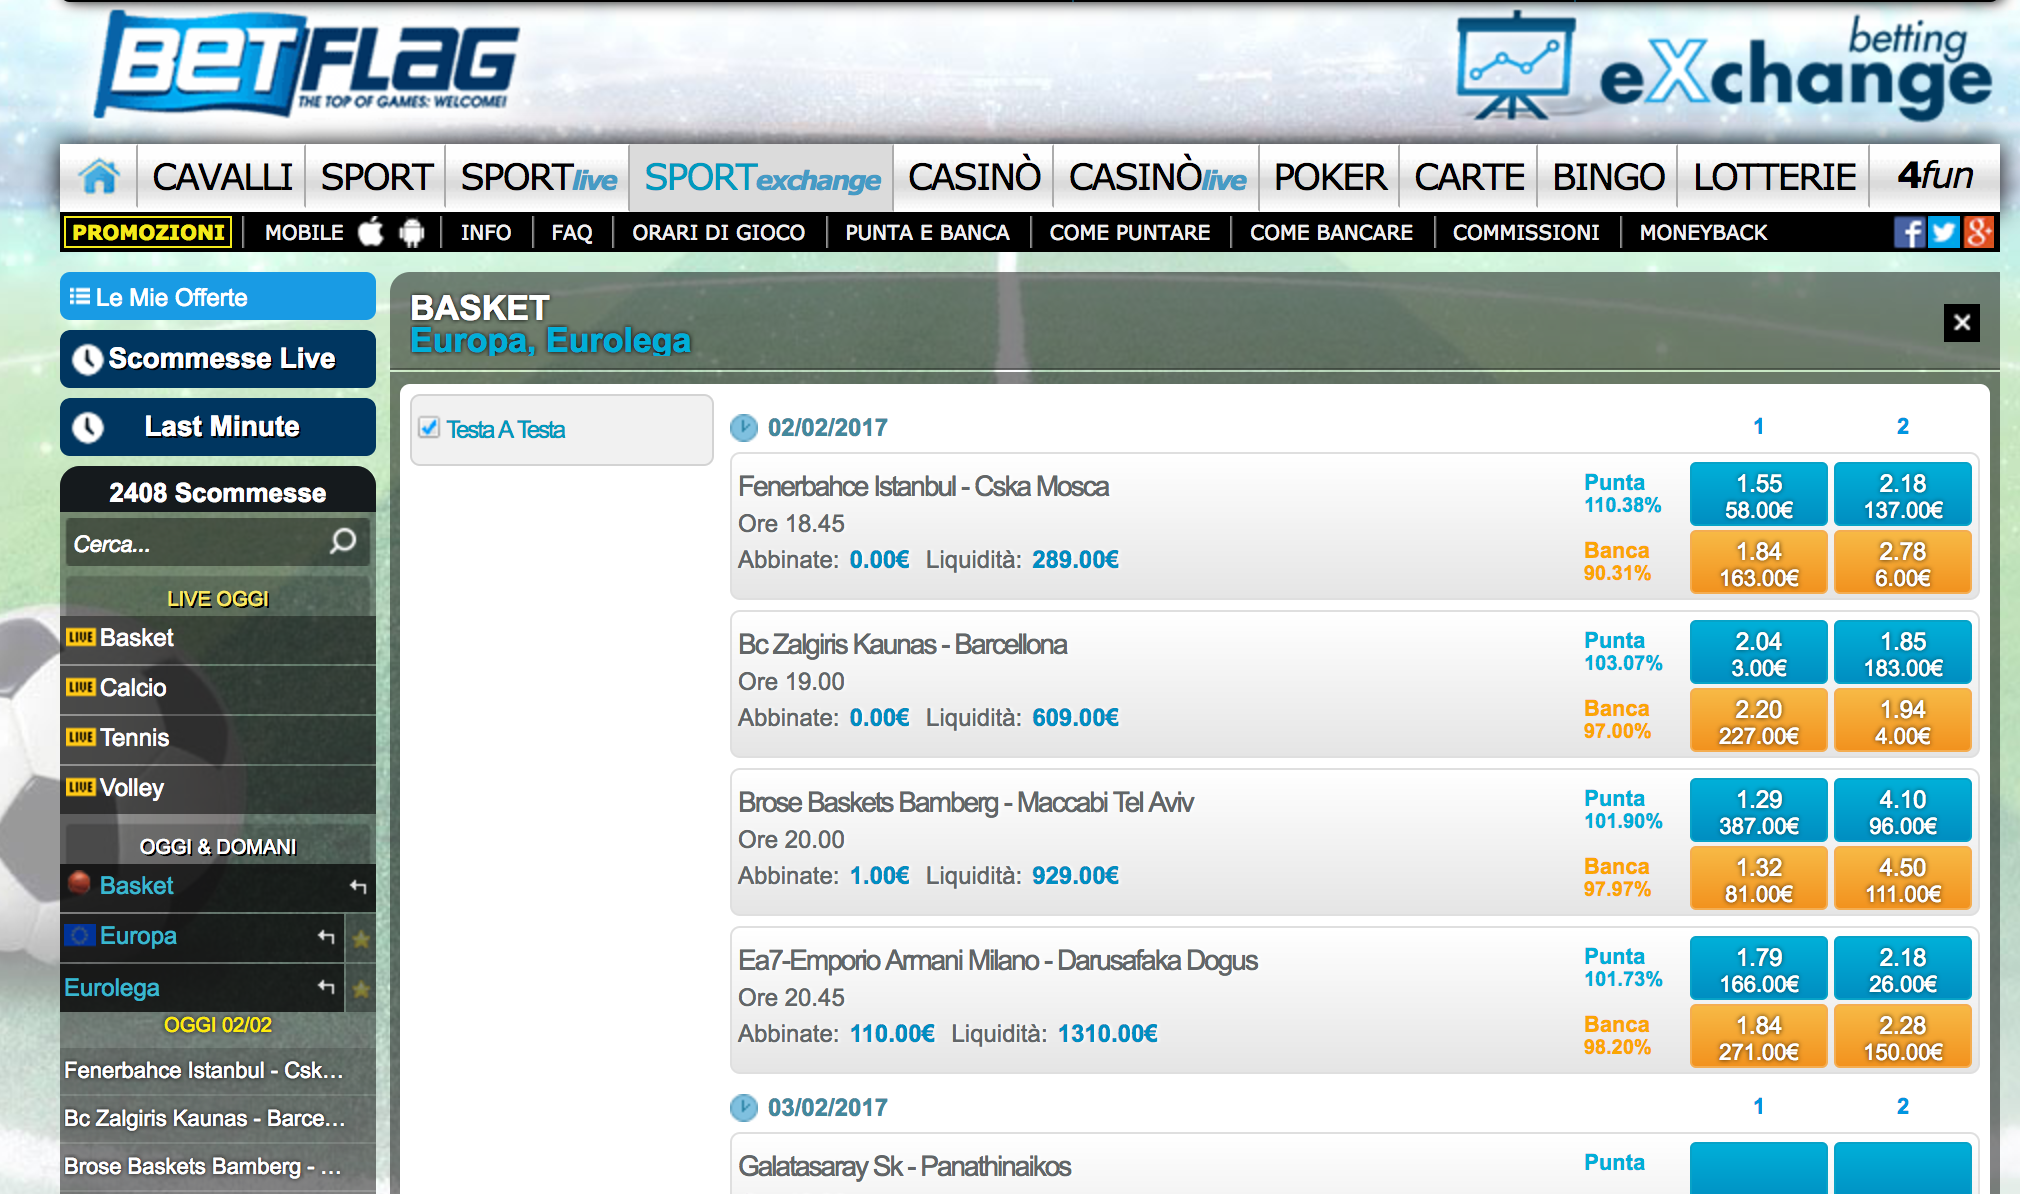2020x1194 pixels.
Task: Back Fenerbahce at odds 1.55
Action: [1758, 495]
